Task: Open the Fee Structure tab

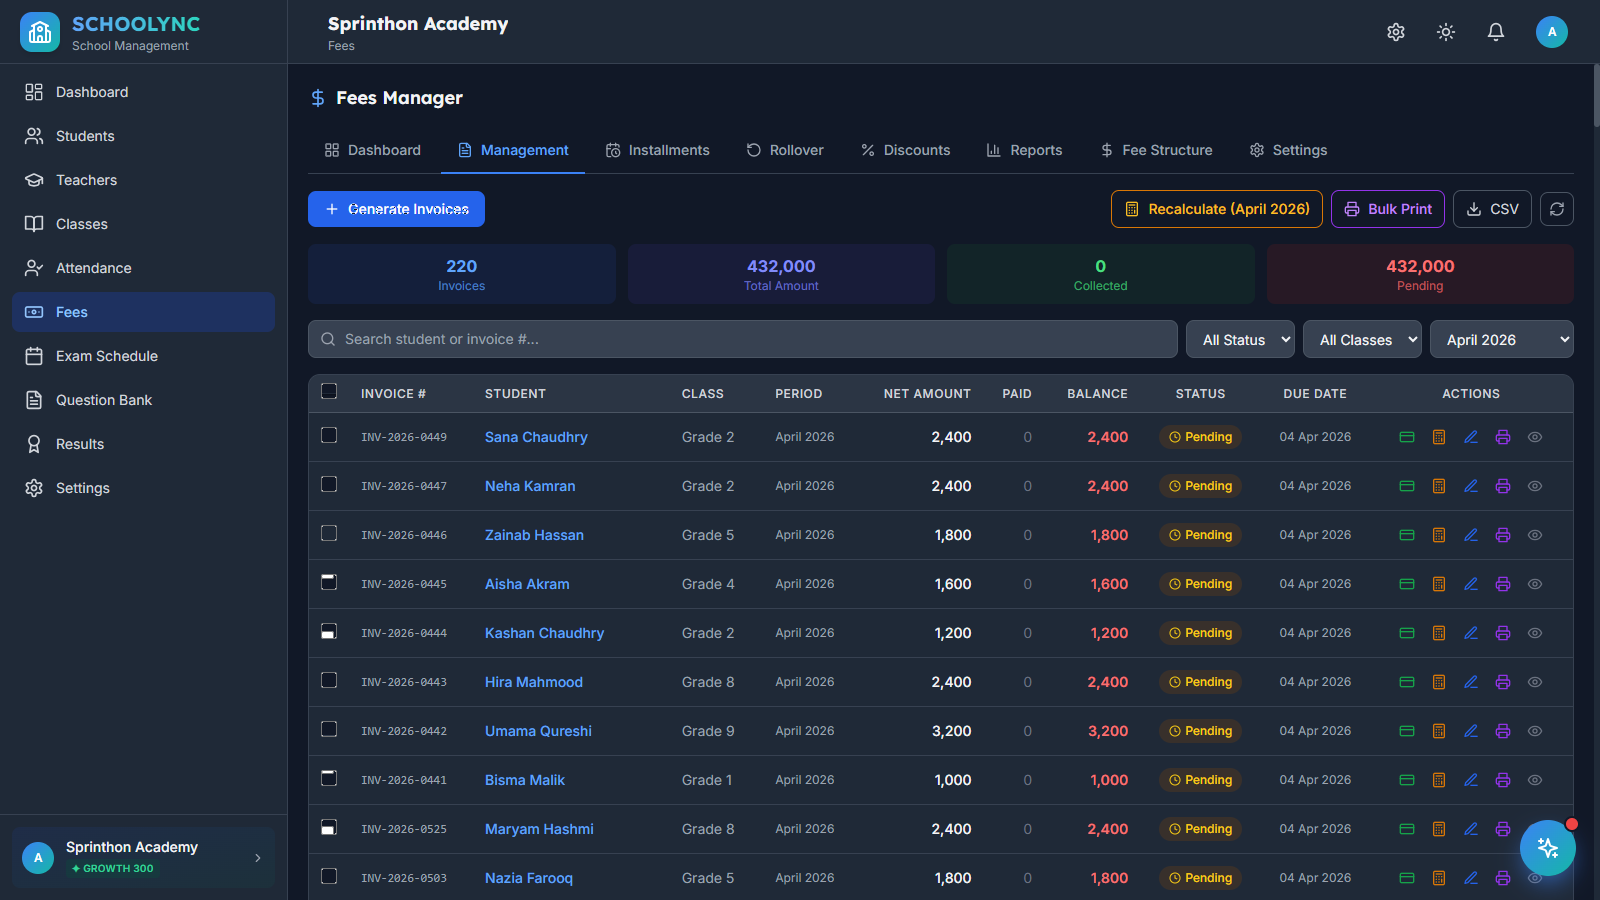Action: [x=1156, y=150]
